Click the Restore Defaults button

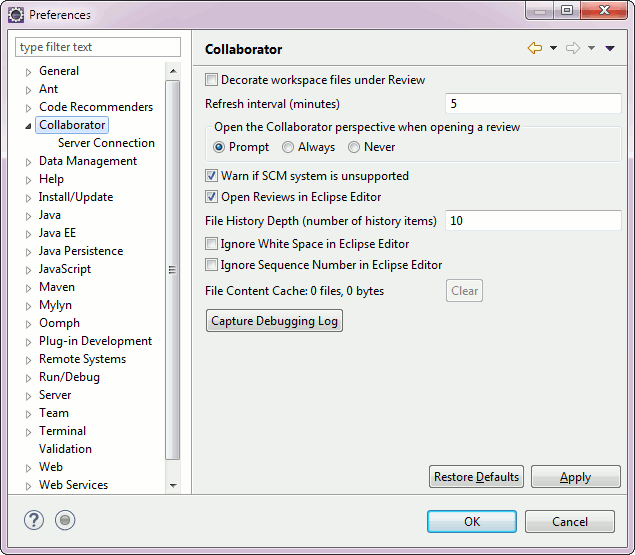click(476, 477)
